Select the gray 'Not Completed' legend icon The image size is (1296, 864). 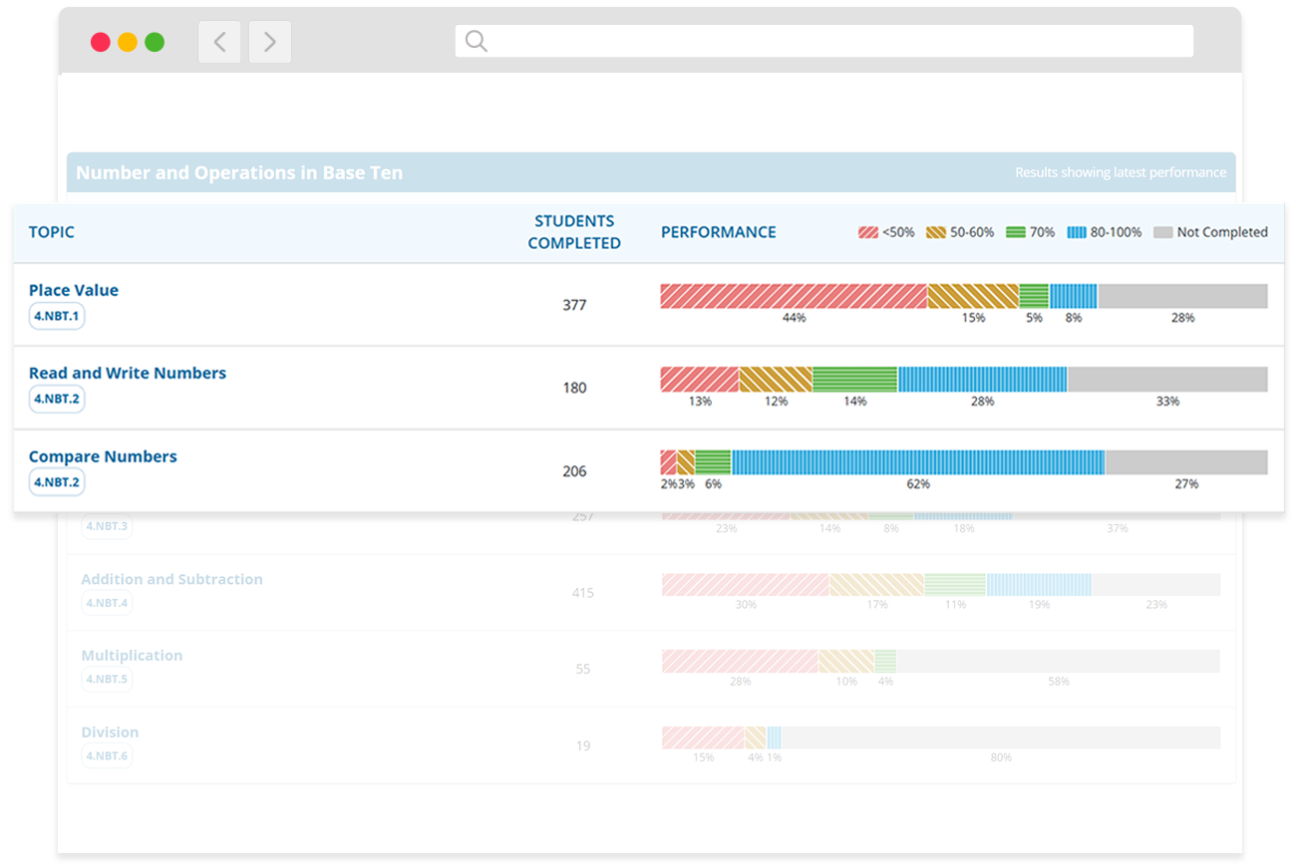pos(1163,231)
